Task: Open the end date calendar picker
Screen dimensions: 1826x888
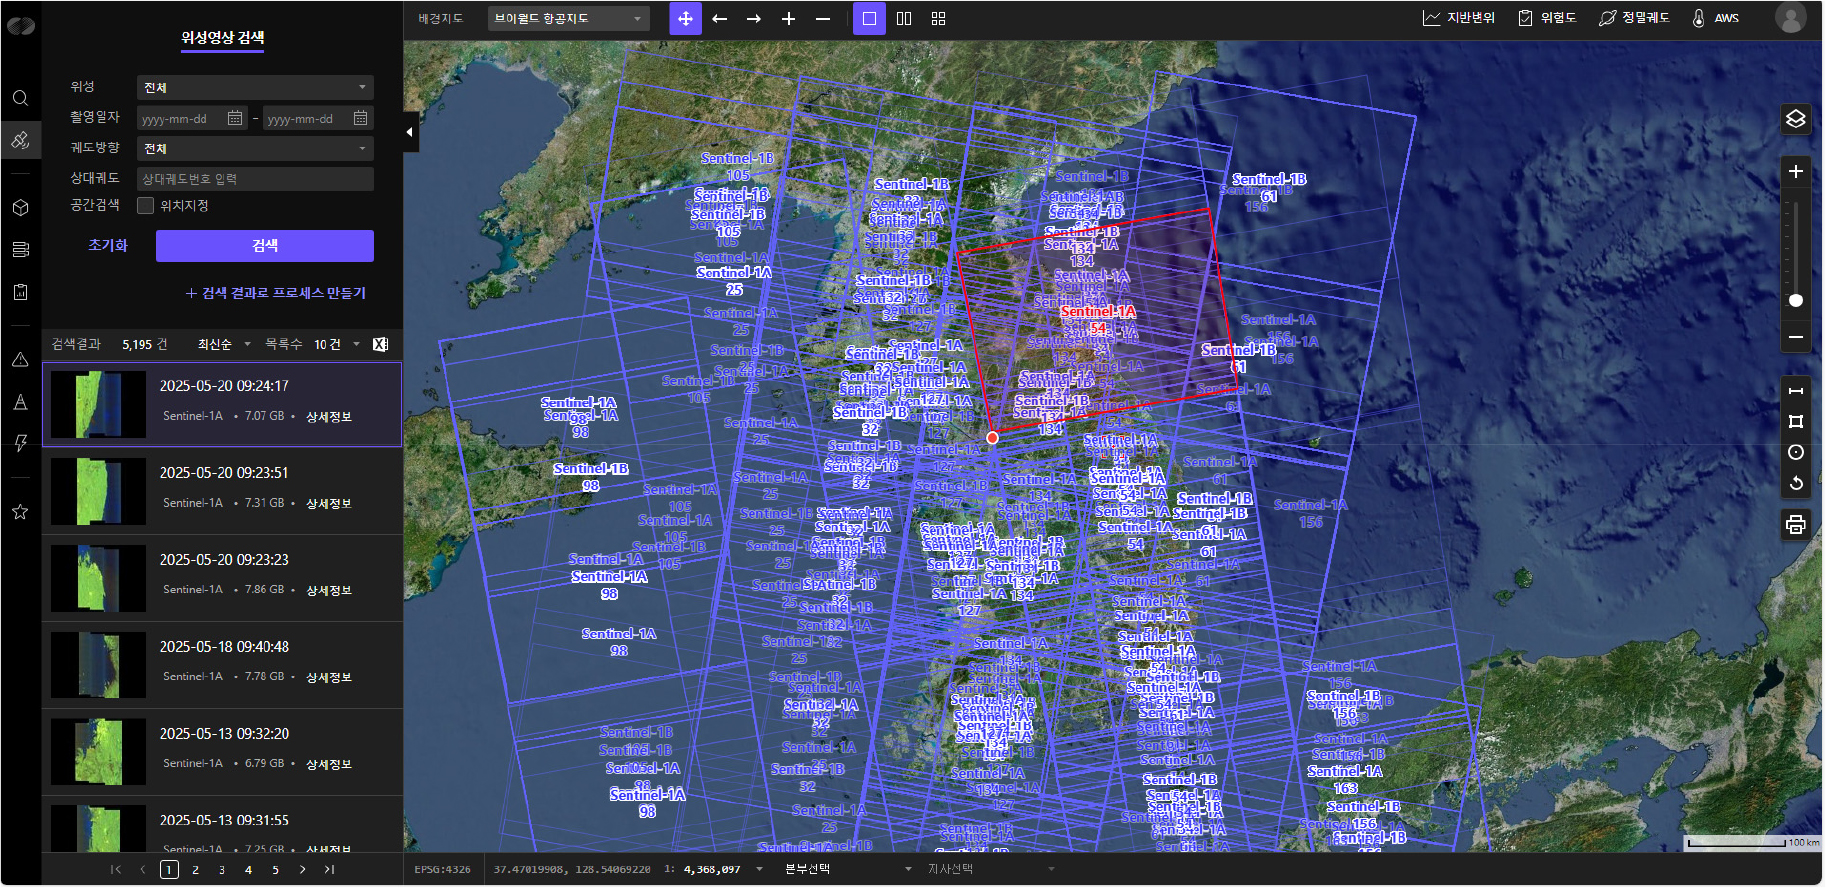Action: [360, 118]
